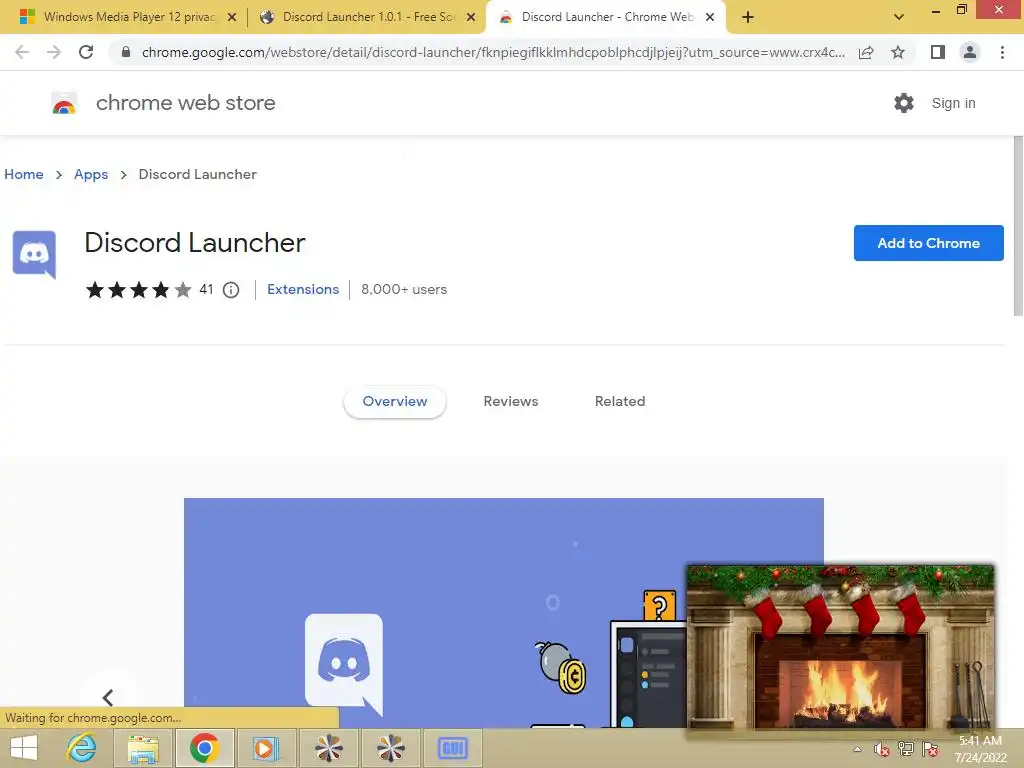The image size is (1024, 768).
Task: Close the Windows Media Player 12 tab
Action: point(232,18)
